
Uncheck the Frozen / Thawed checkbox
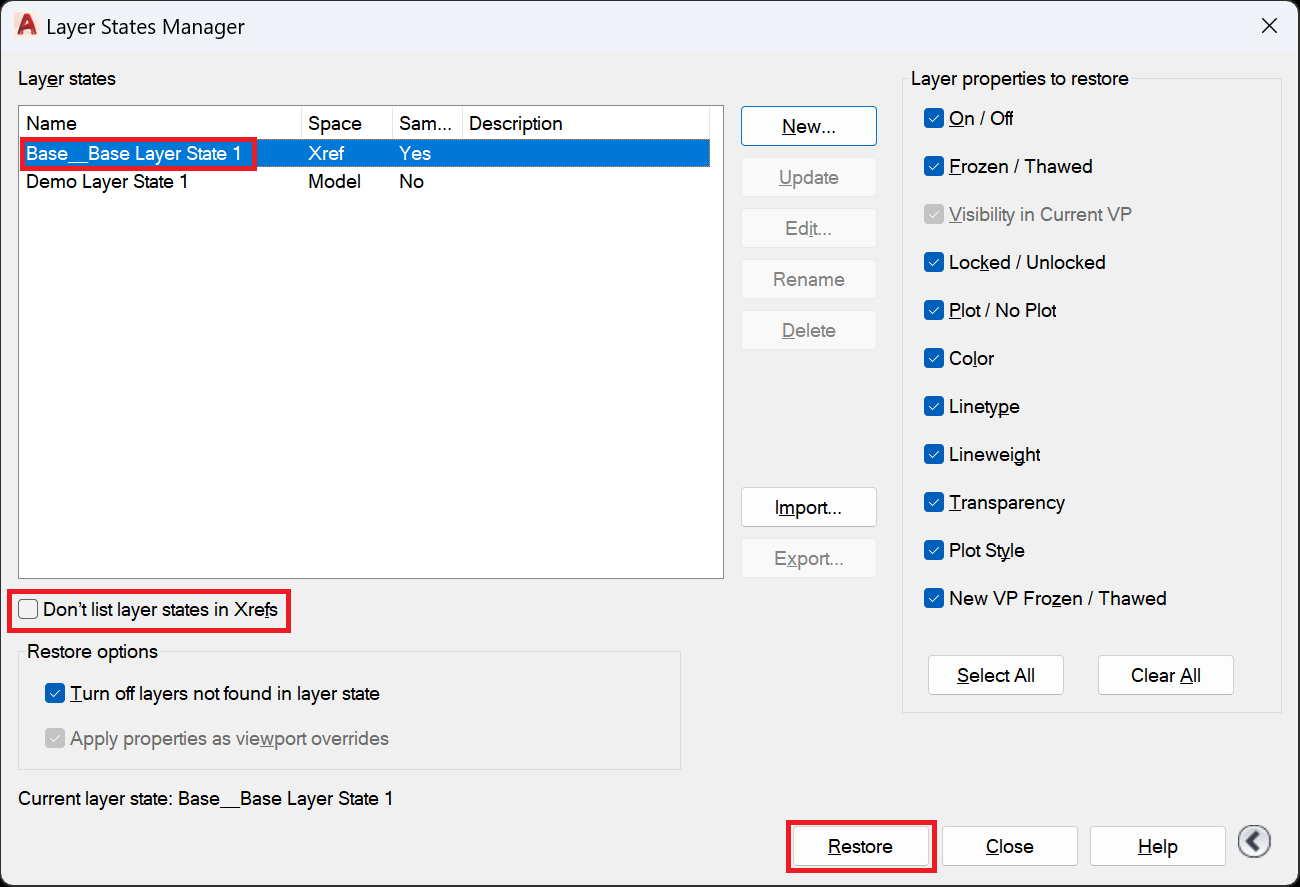934,167
